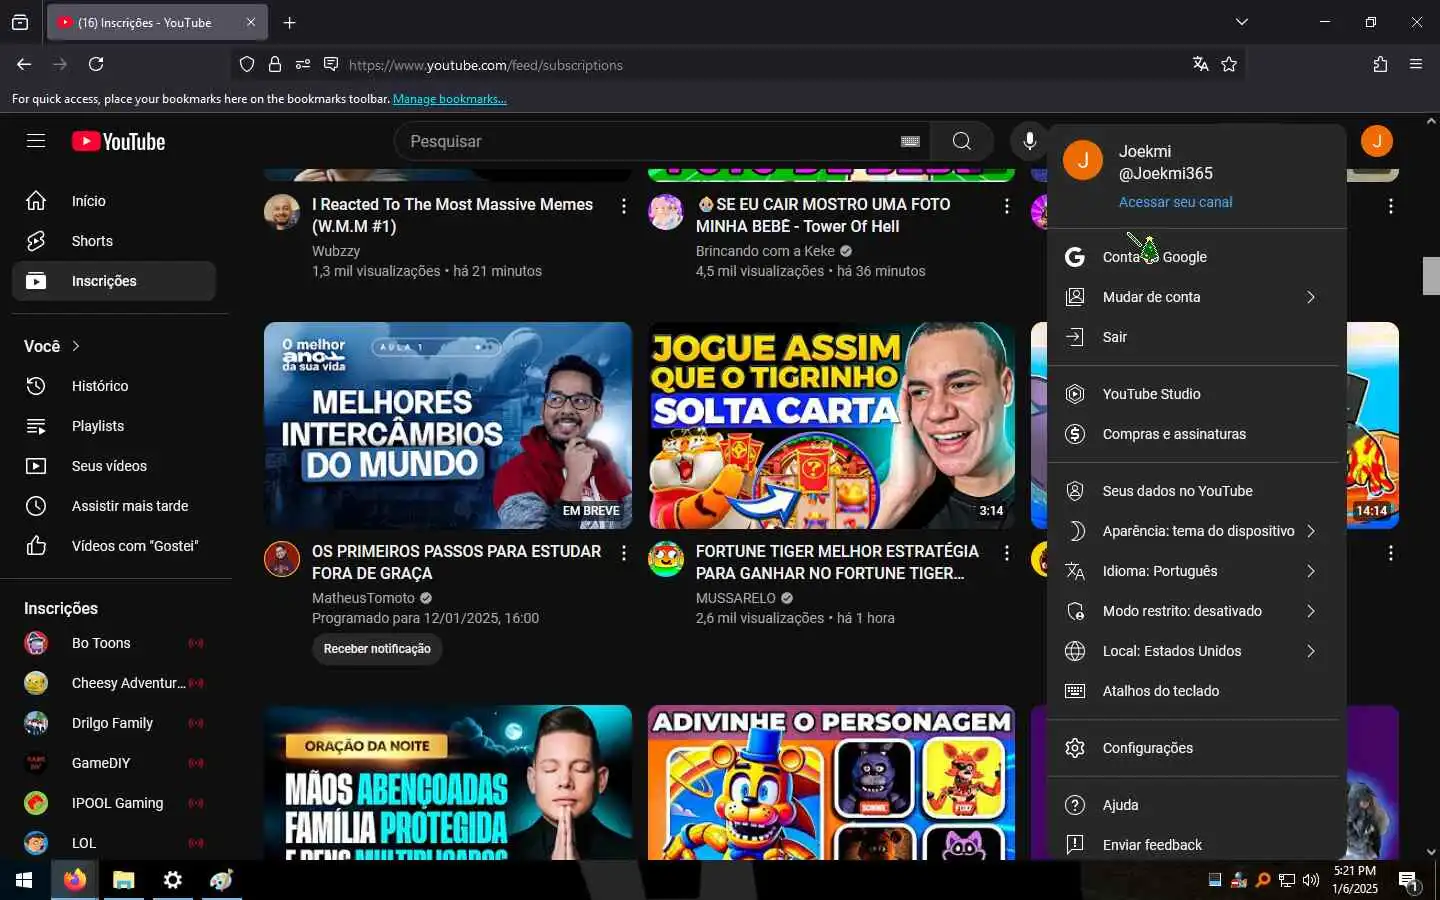1440x900 pixels.
Task: Open Jogue Assim Que o Tigrinho thumbnail
Action: coord(831,425)
